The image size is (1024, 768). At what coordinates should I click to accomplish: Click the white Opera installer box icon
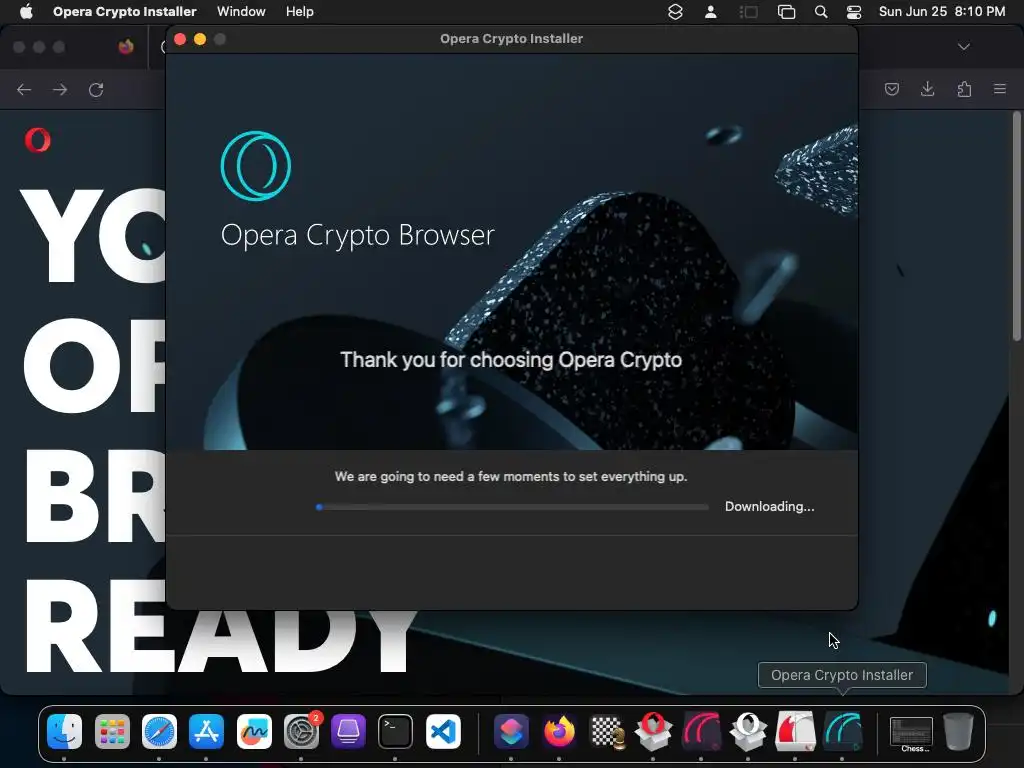[748, 731]
